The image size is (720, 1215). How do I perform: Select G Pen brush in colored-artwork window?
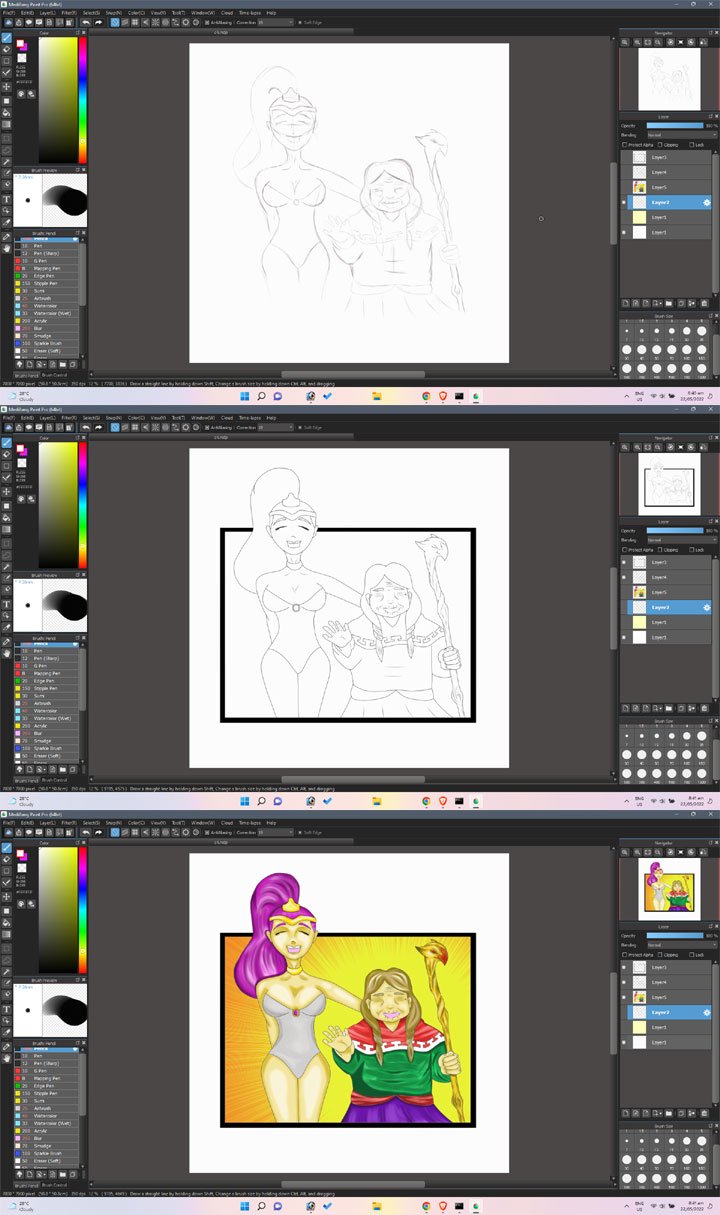(x=46, y=1071)
